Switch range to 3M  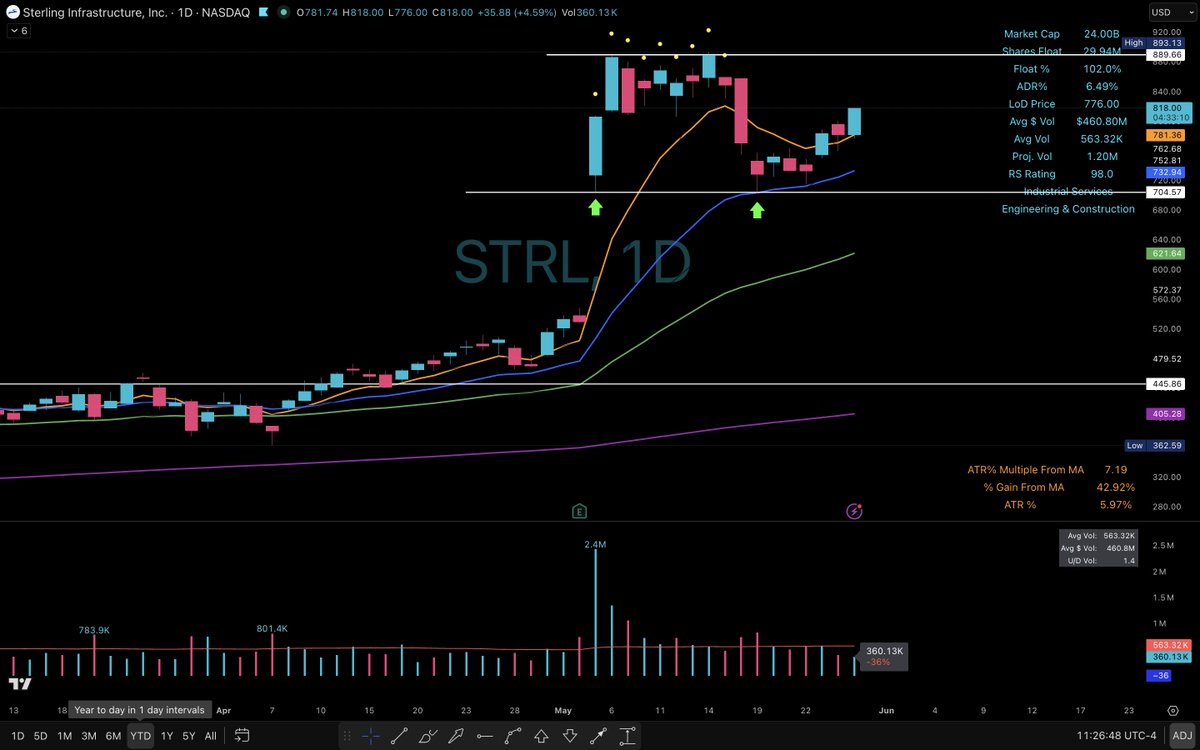(89, 736)
